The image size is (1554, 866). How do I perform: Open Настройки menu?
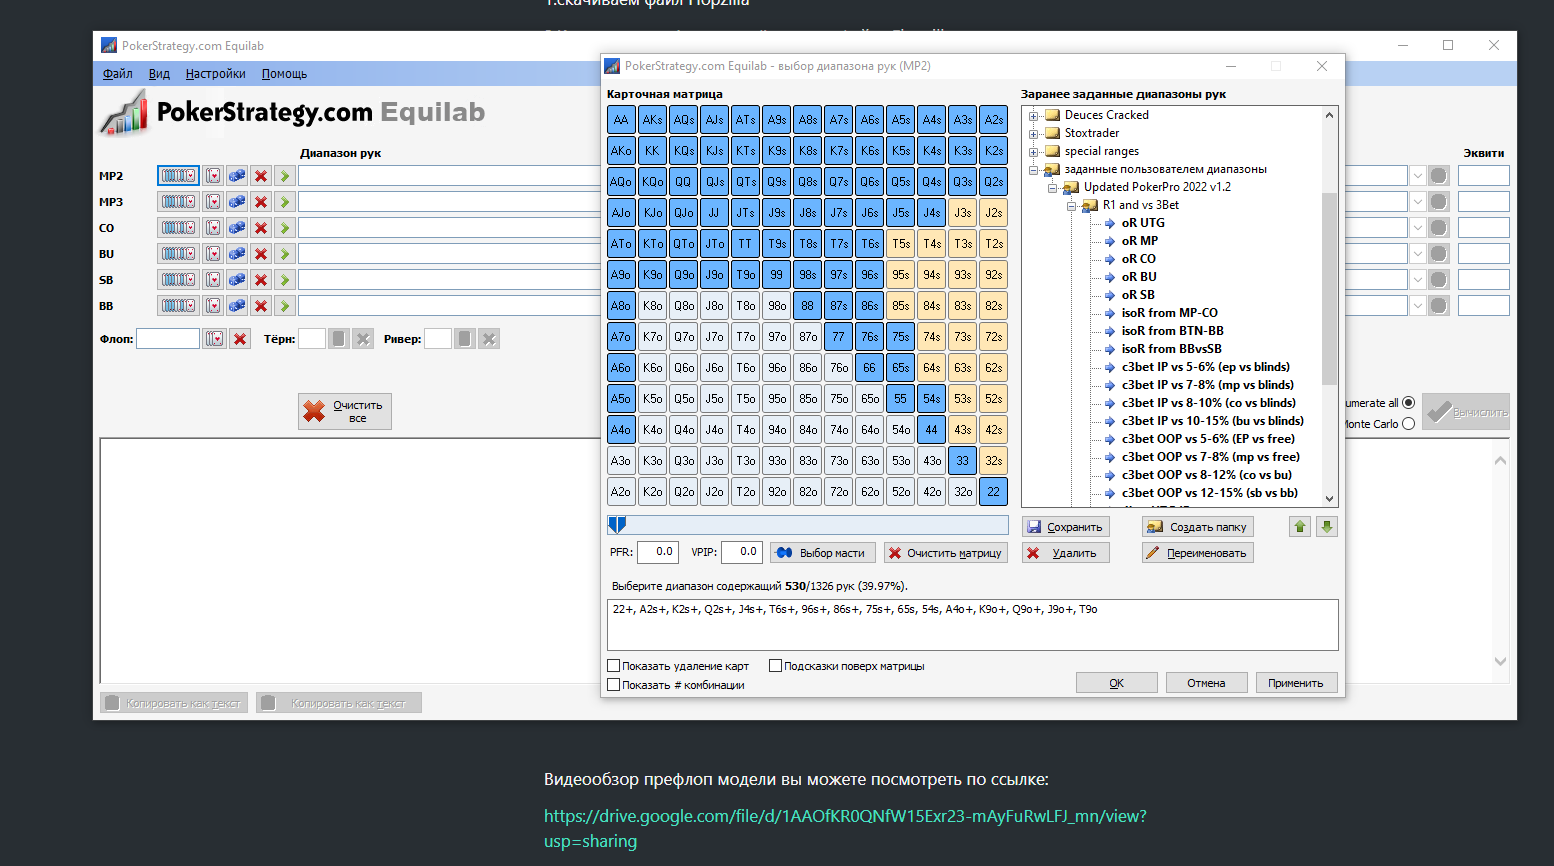(x=215, y=74)
